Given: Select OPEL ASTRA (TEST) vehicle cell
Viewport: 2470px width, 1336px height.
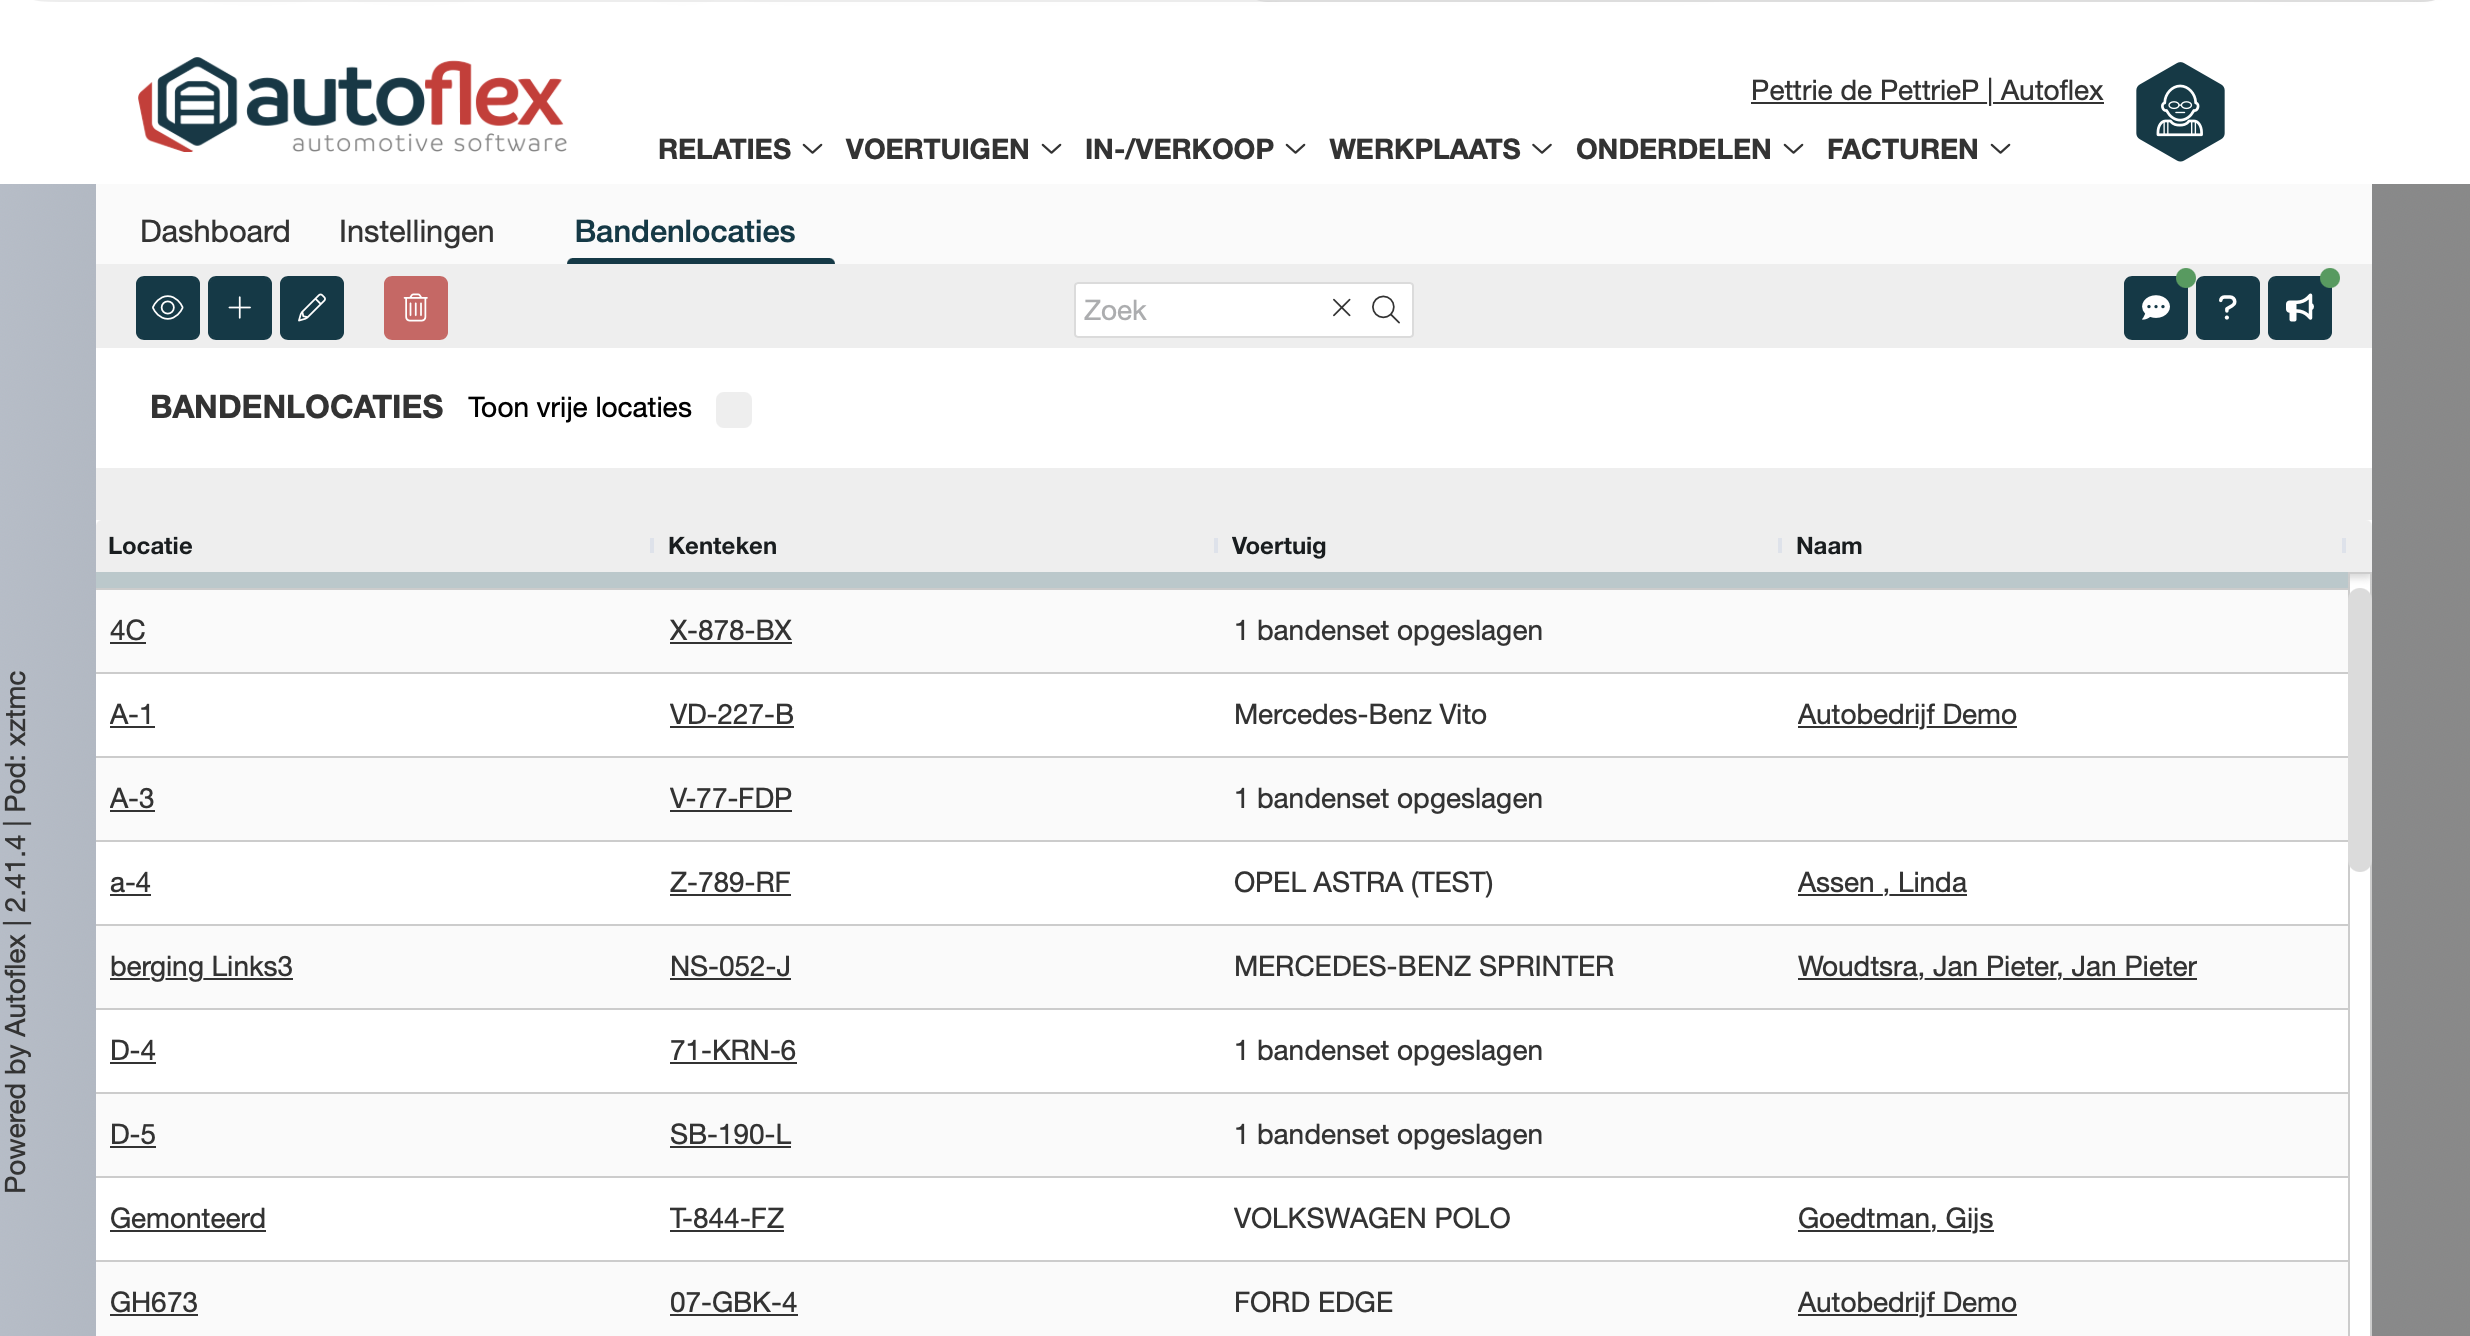Looking at the screenshot, I should point(1363,882).
